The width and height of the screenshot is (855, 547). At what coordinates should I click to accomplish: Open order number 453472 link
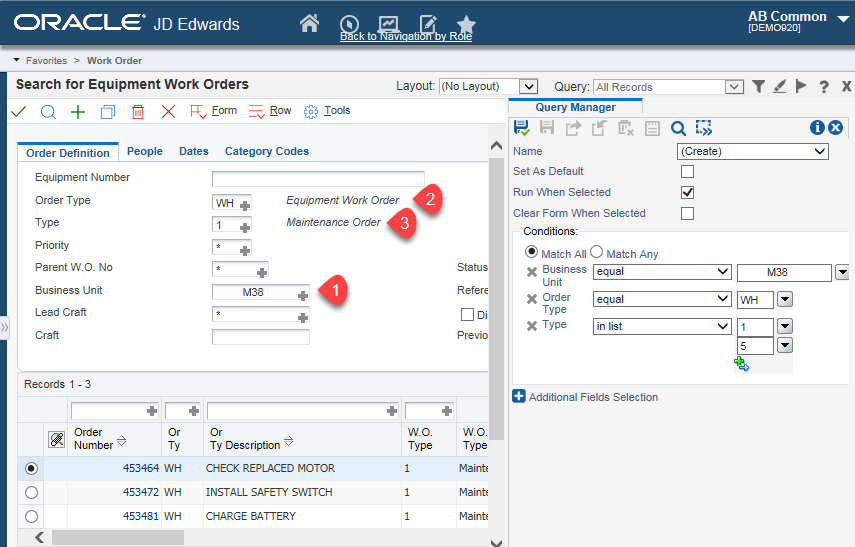[141, 492]
